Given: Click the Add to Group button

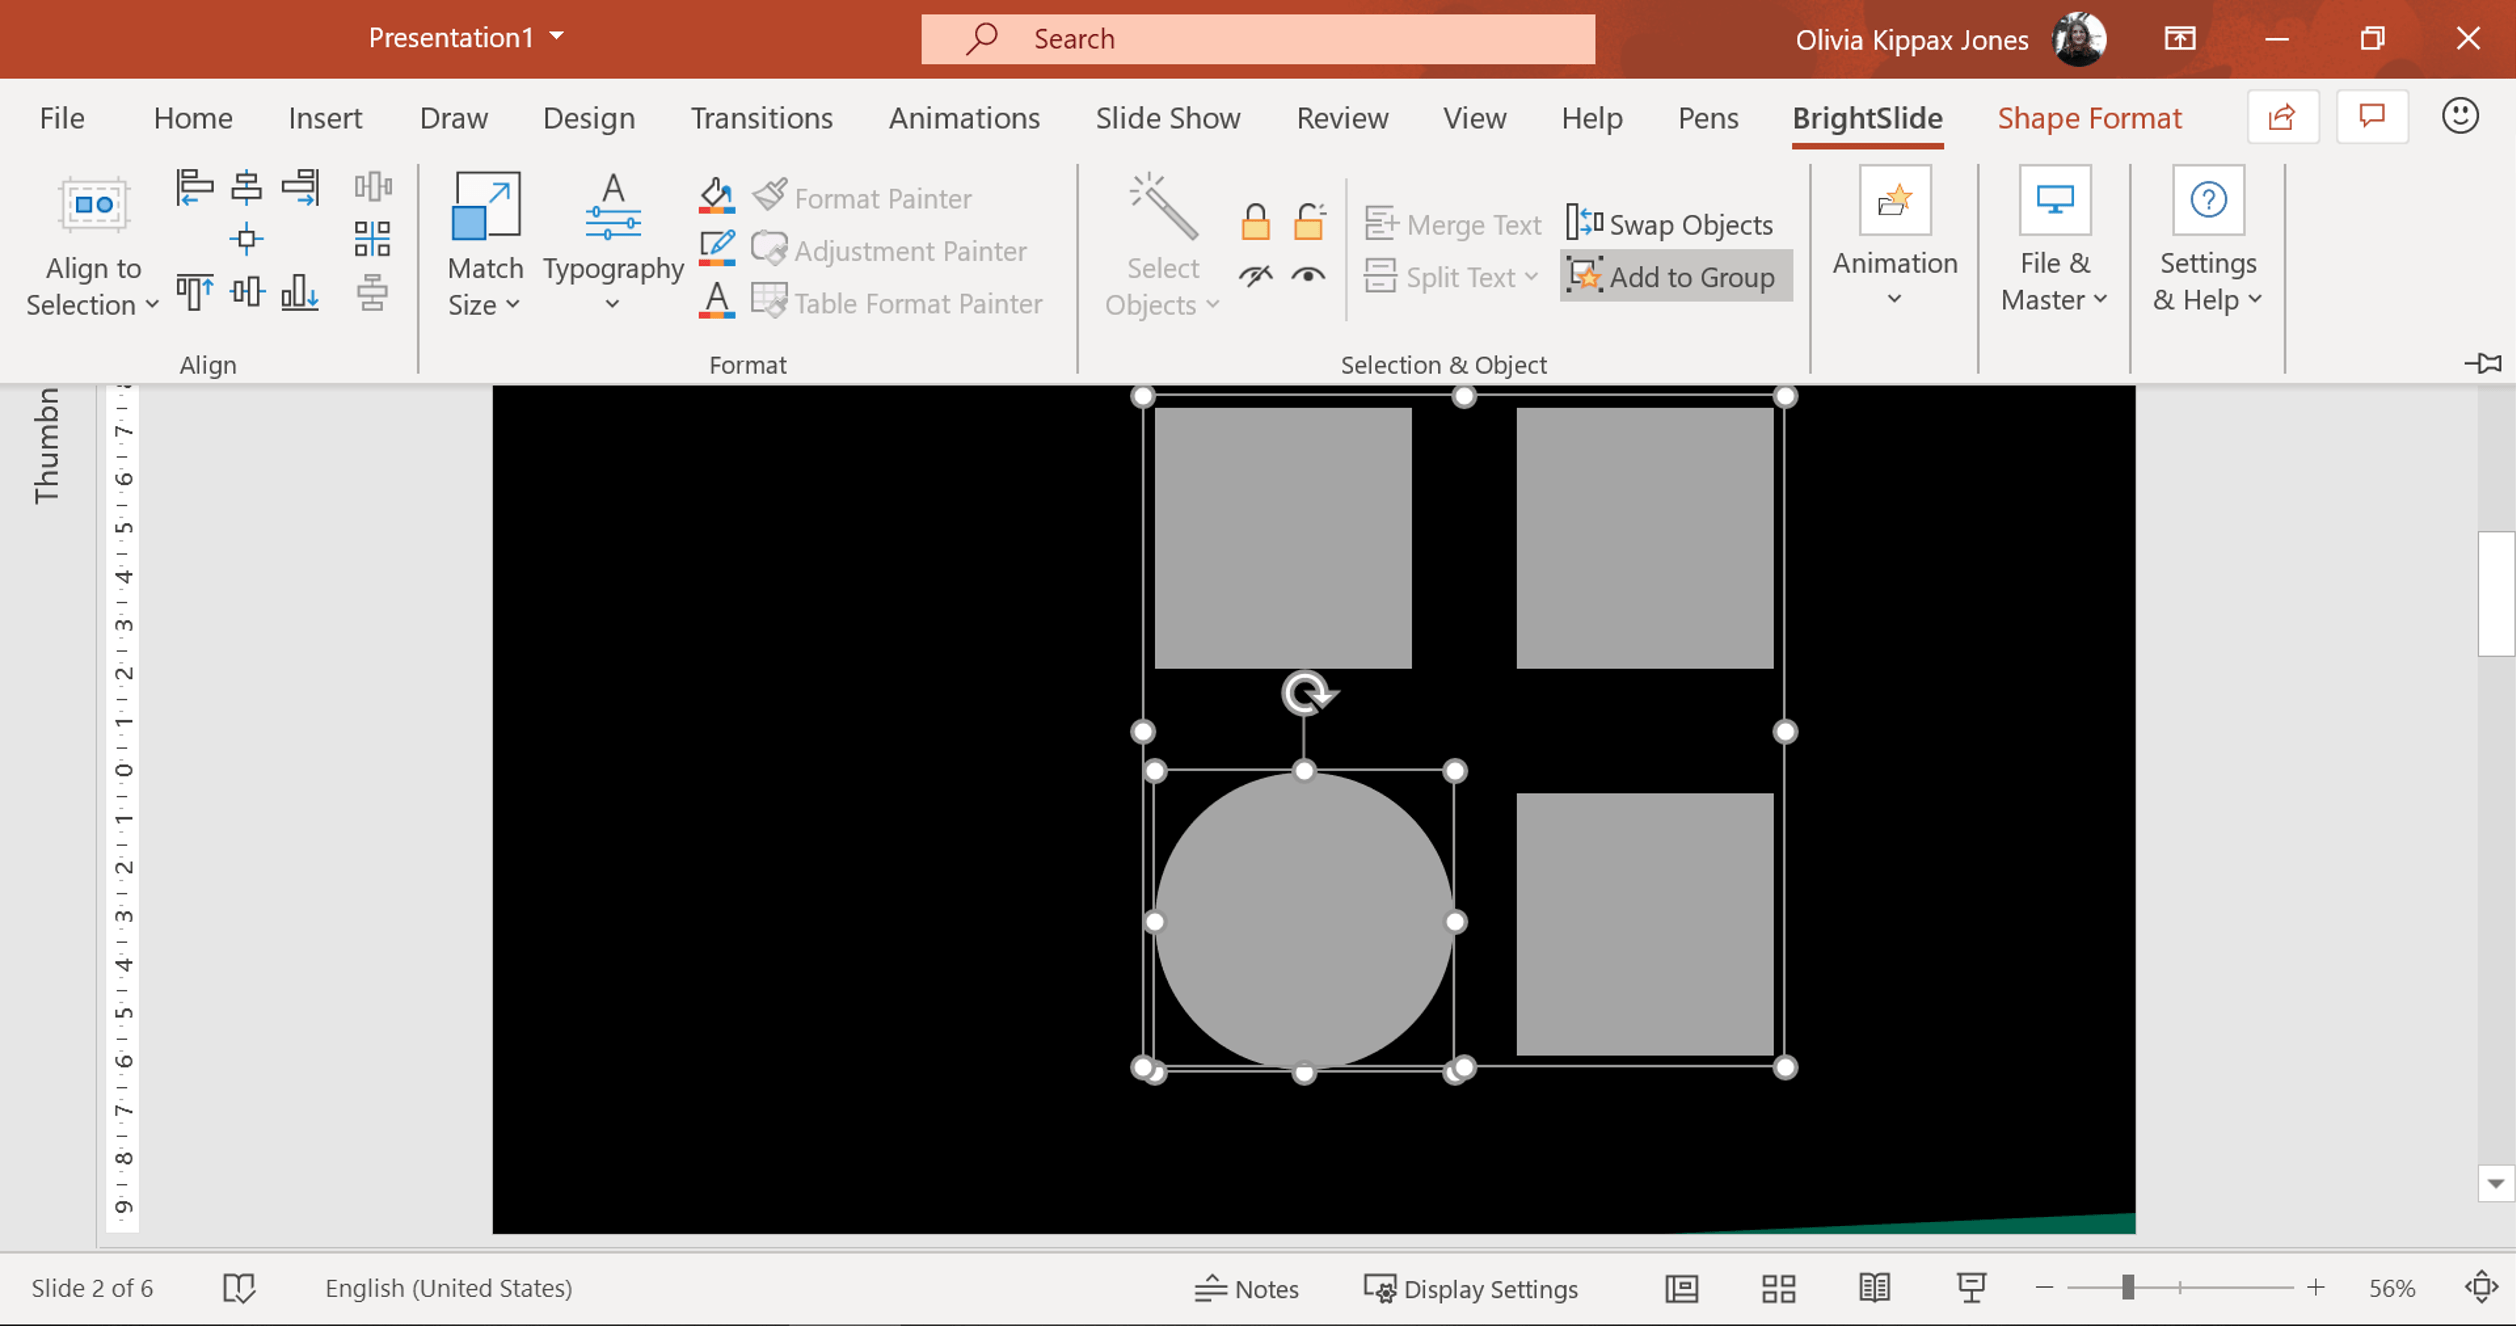Looking at the screenshot, I should [1675, 277].
